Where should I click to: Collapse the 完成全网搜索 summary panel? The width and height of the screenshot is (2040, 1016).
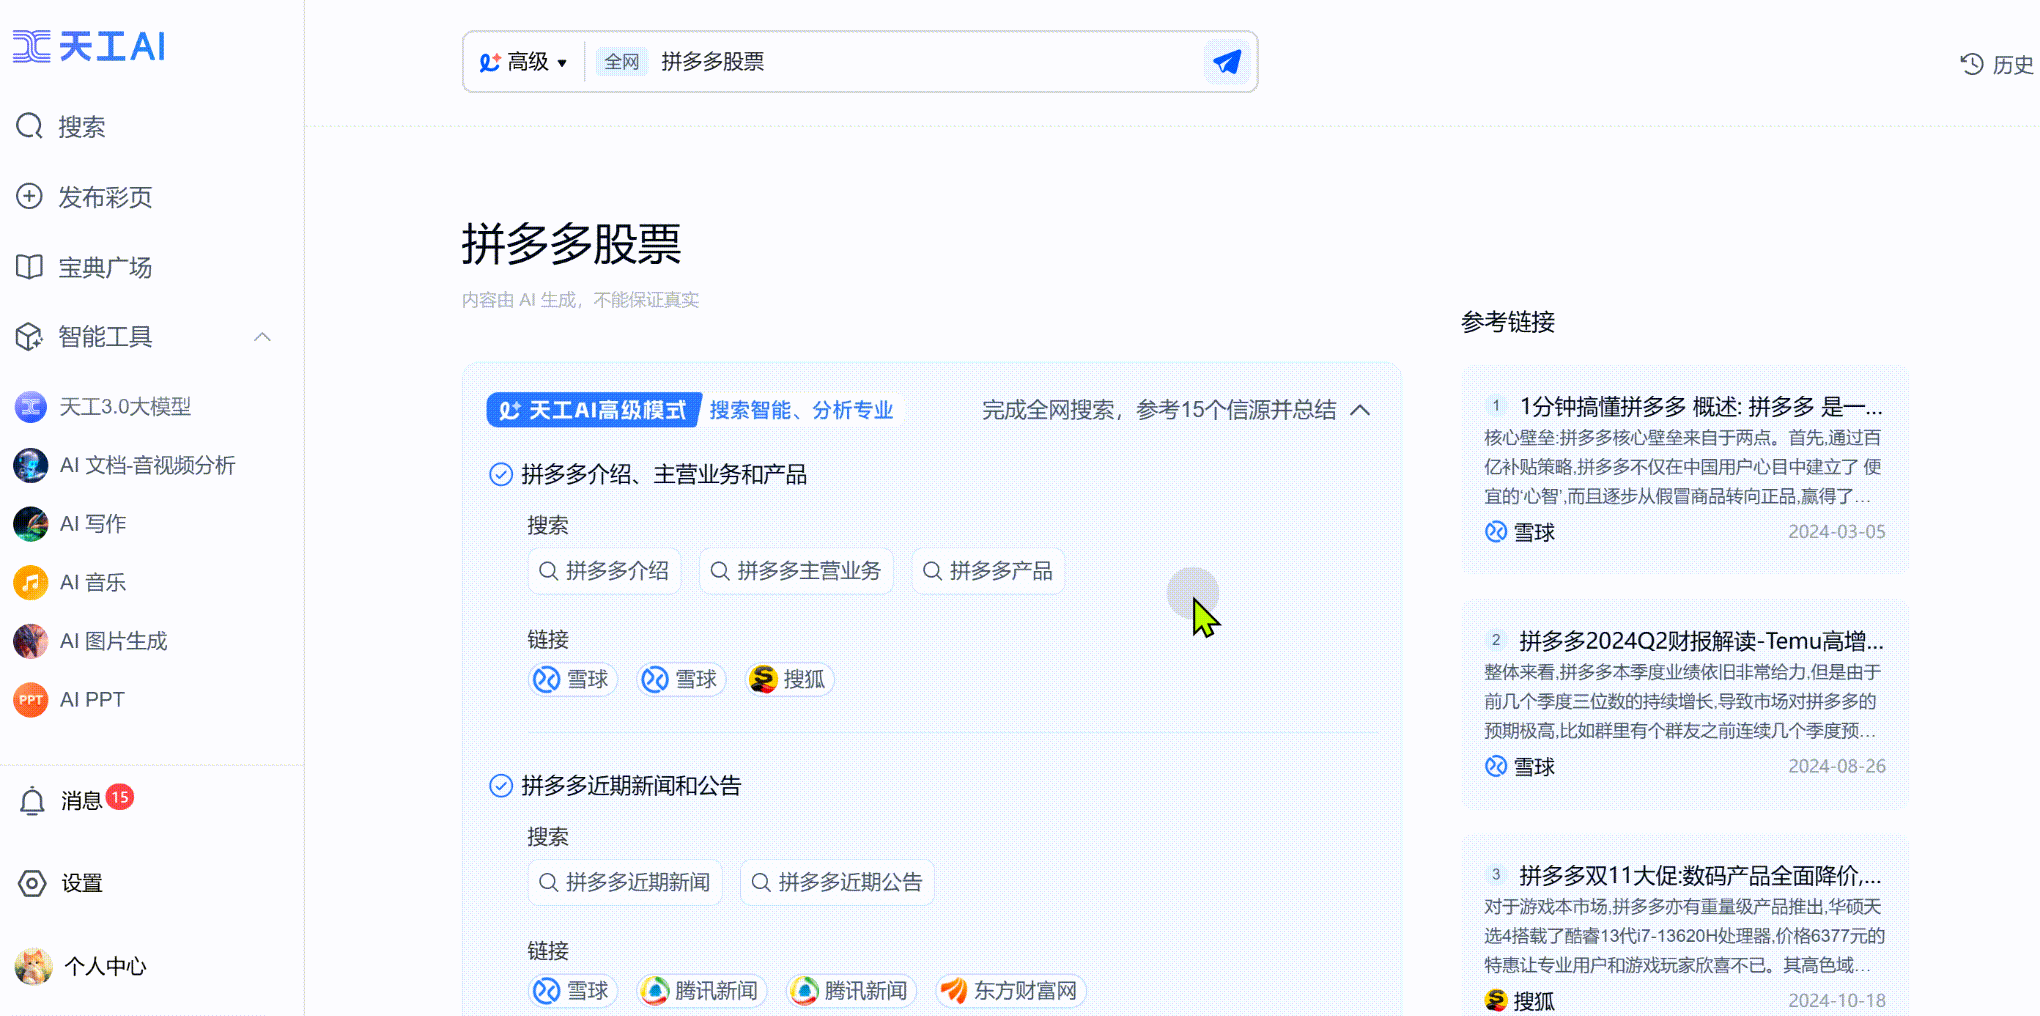[x=1360, y=410]
